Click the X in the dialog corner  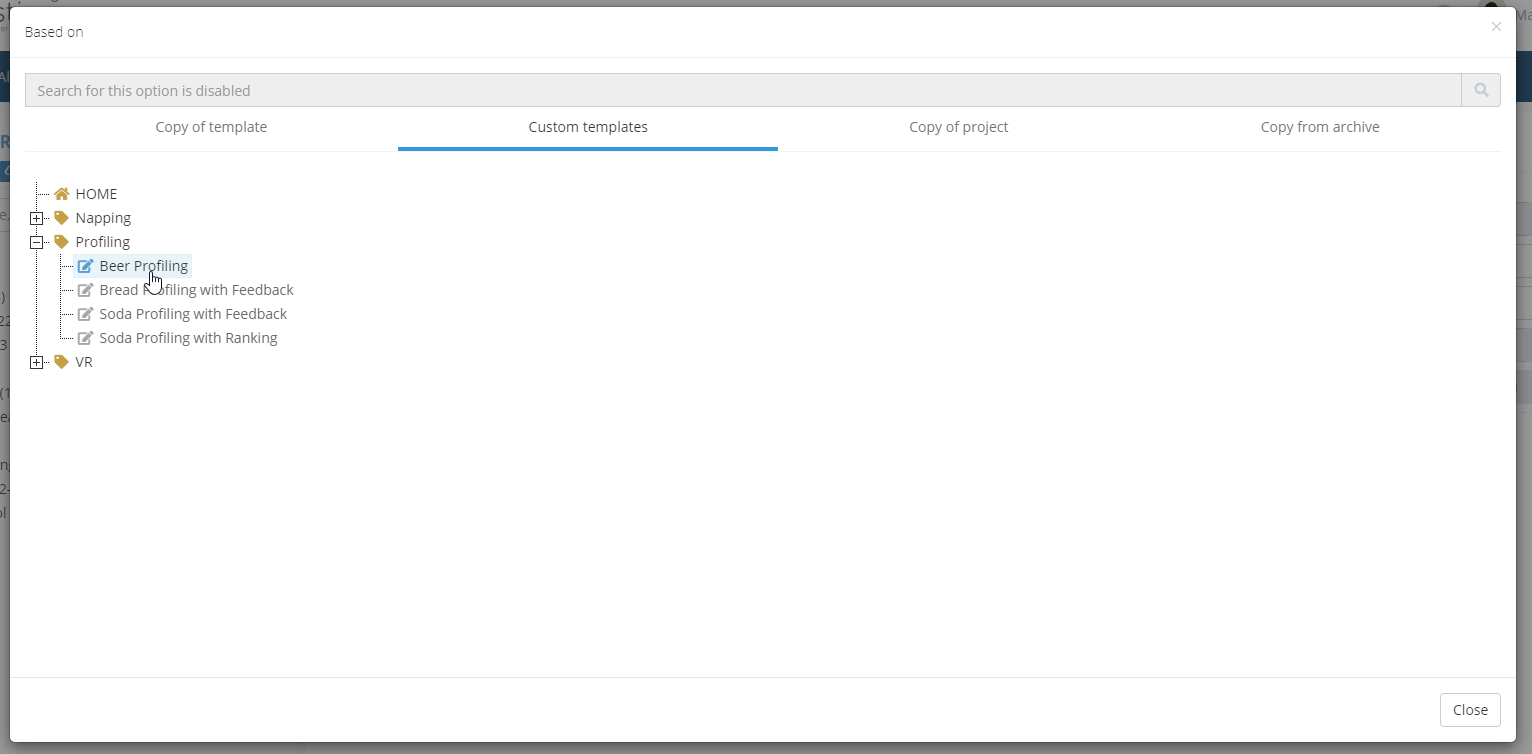(x=1496, y=26)
